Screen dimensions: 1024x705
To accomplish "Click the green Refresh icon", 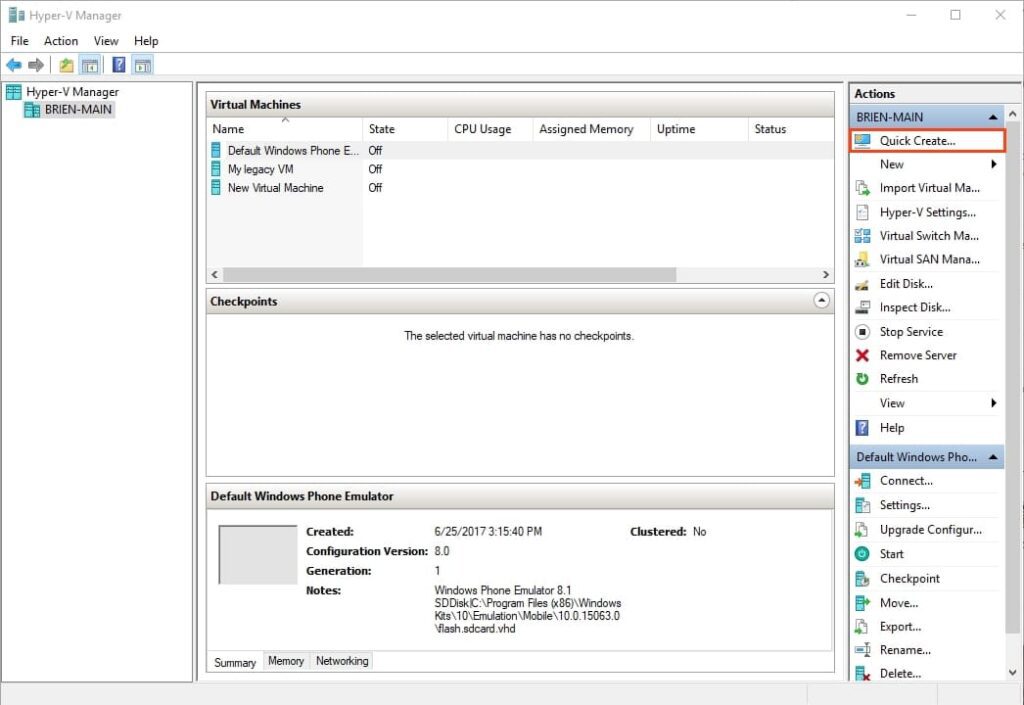I will click(862, 379).
